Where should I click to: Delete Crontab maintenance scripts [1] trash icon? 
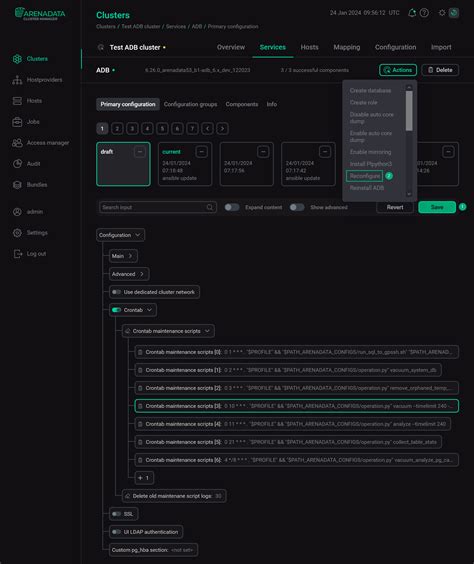point(140,370)
